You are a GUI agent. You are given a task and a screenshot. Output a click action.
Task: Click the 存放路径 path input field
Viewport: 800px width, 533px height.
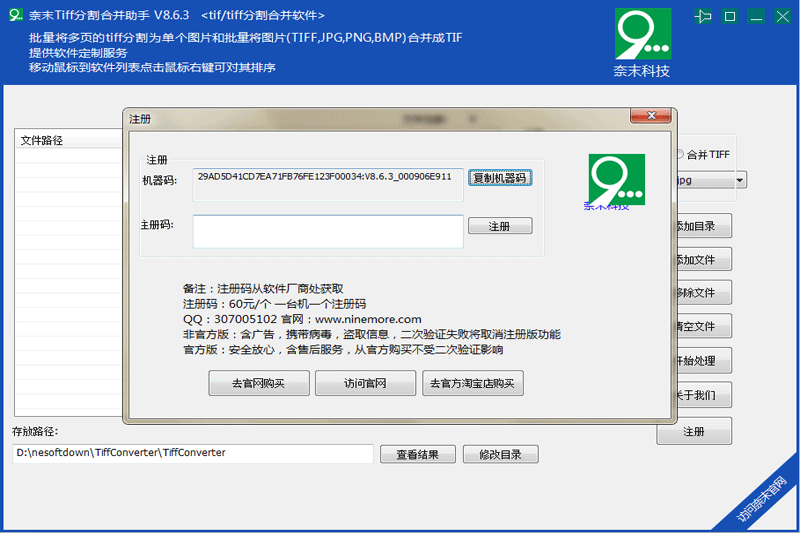[x=193, y=453]
